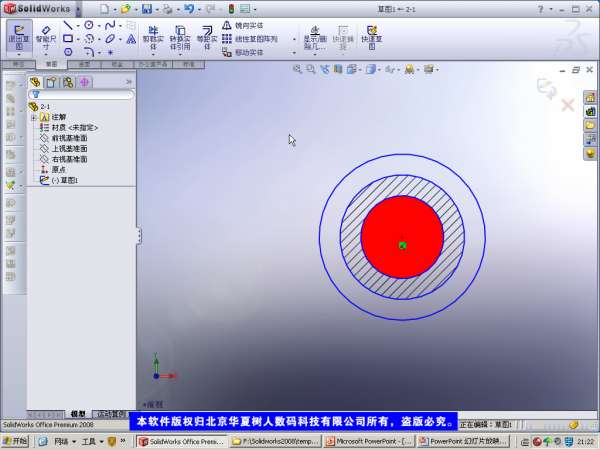Click the Windows Start (开始) button
600x450 pixels.
point(15,441)
